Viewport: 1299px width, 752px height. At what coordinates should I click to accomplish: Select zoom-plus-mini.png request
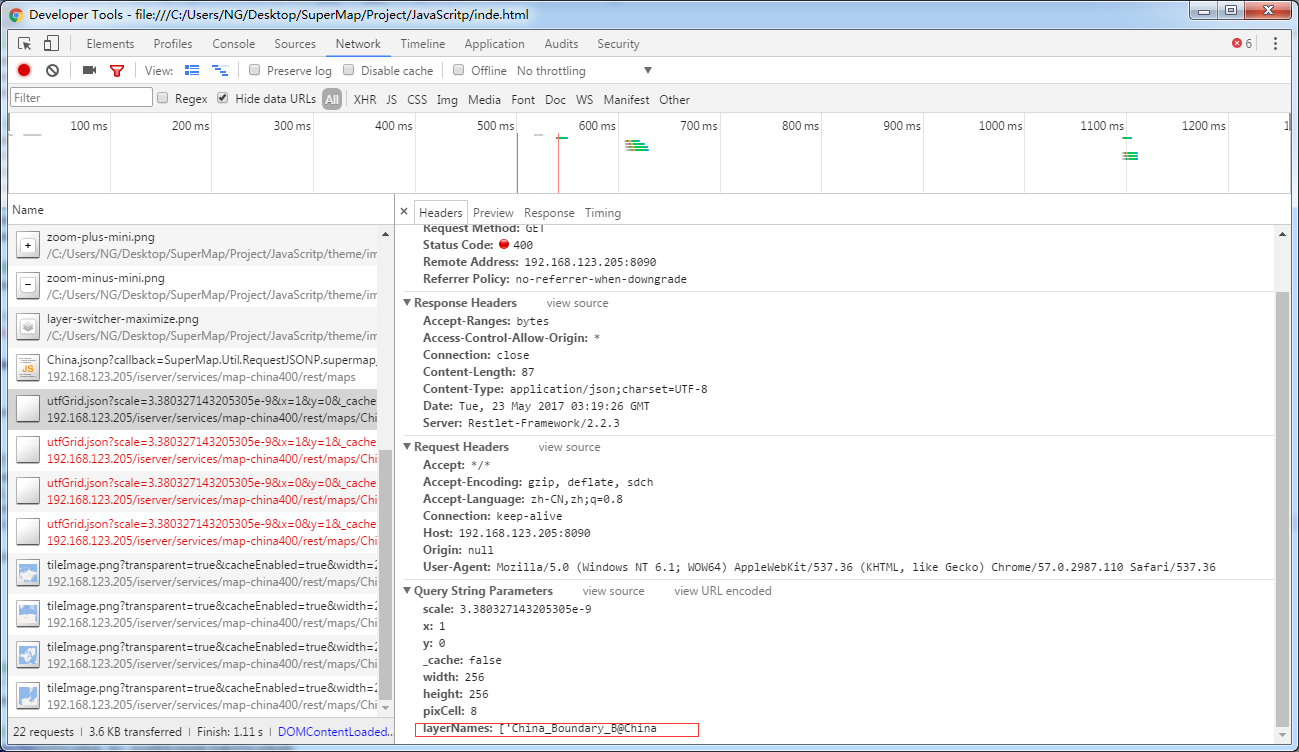193,245
